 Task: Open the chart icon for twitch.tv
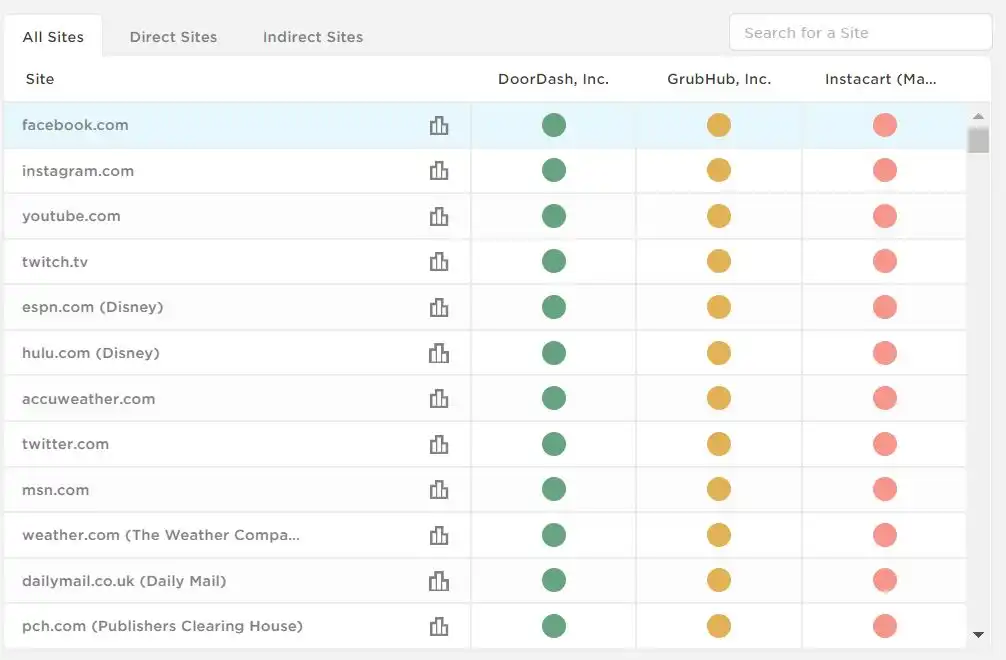pos(439,262)
